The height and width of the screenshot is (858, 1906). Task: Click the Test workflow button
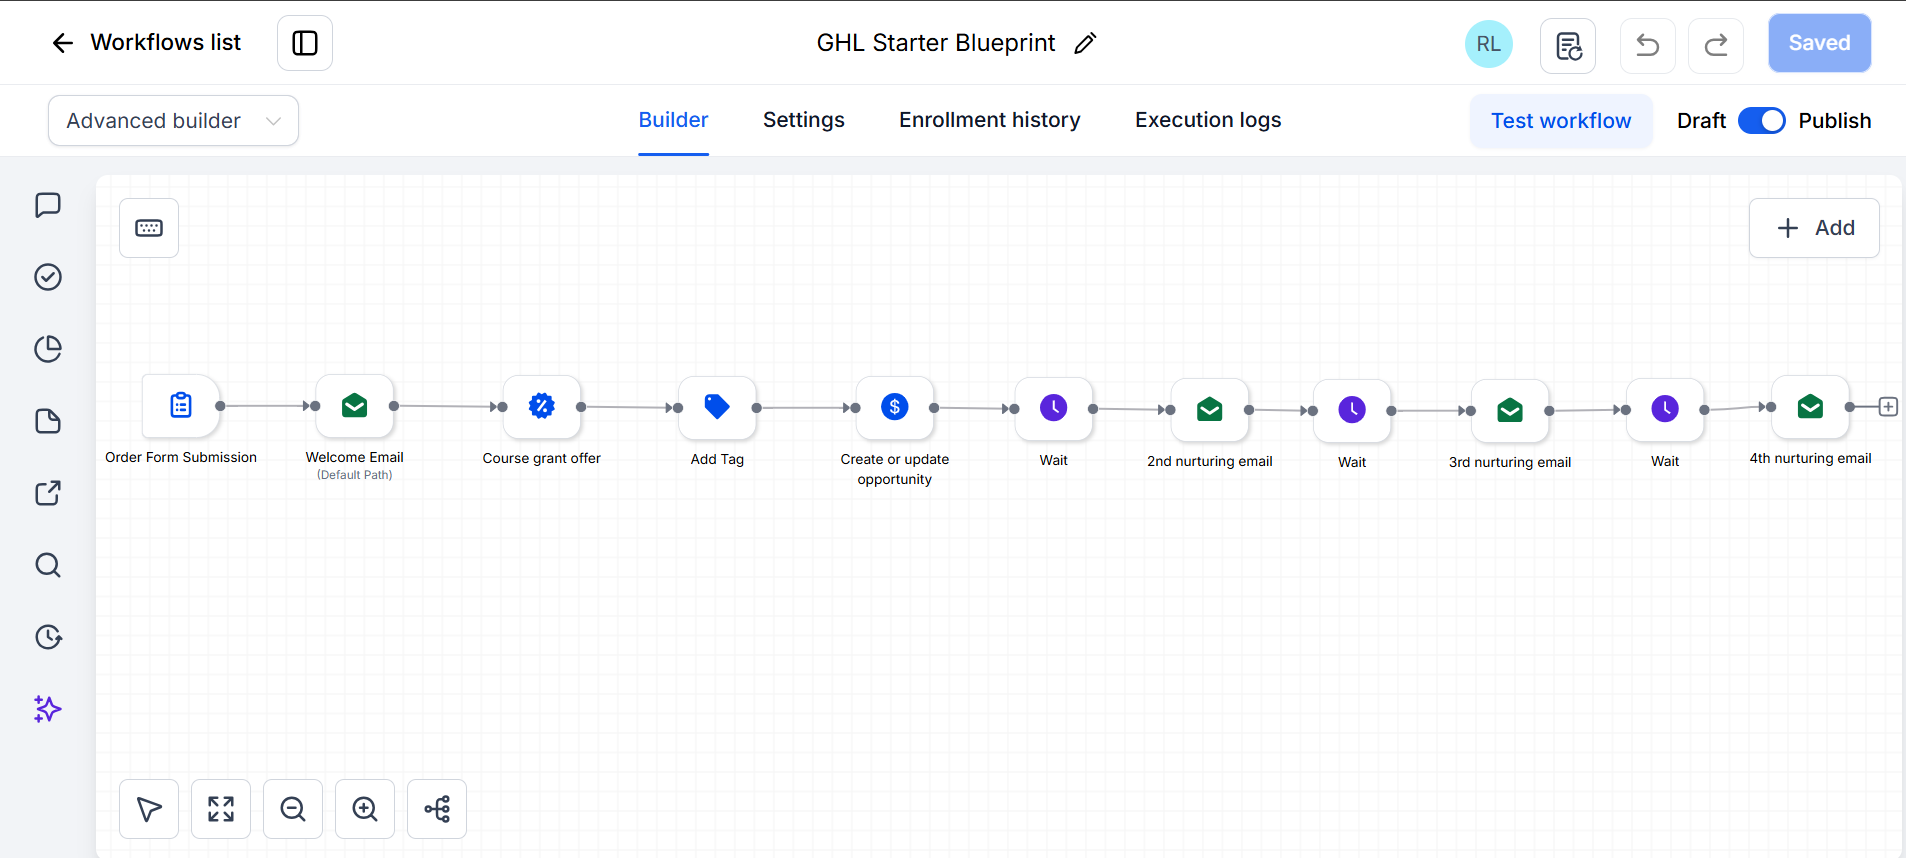(1561, 121)
